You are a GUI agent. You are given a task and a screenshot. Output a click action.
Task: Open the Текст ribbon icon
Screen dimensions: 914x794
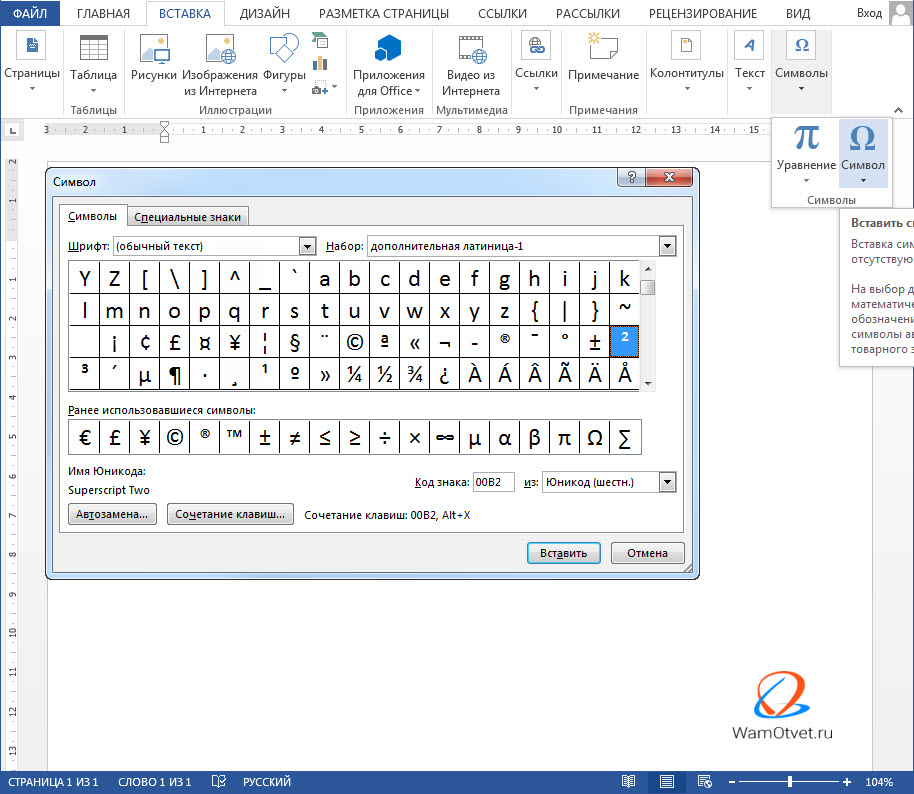click(x=749, y=45)
